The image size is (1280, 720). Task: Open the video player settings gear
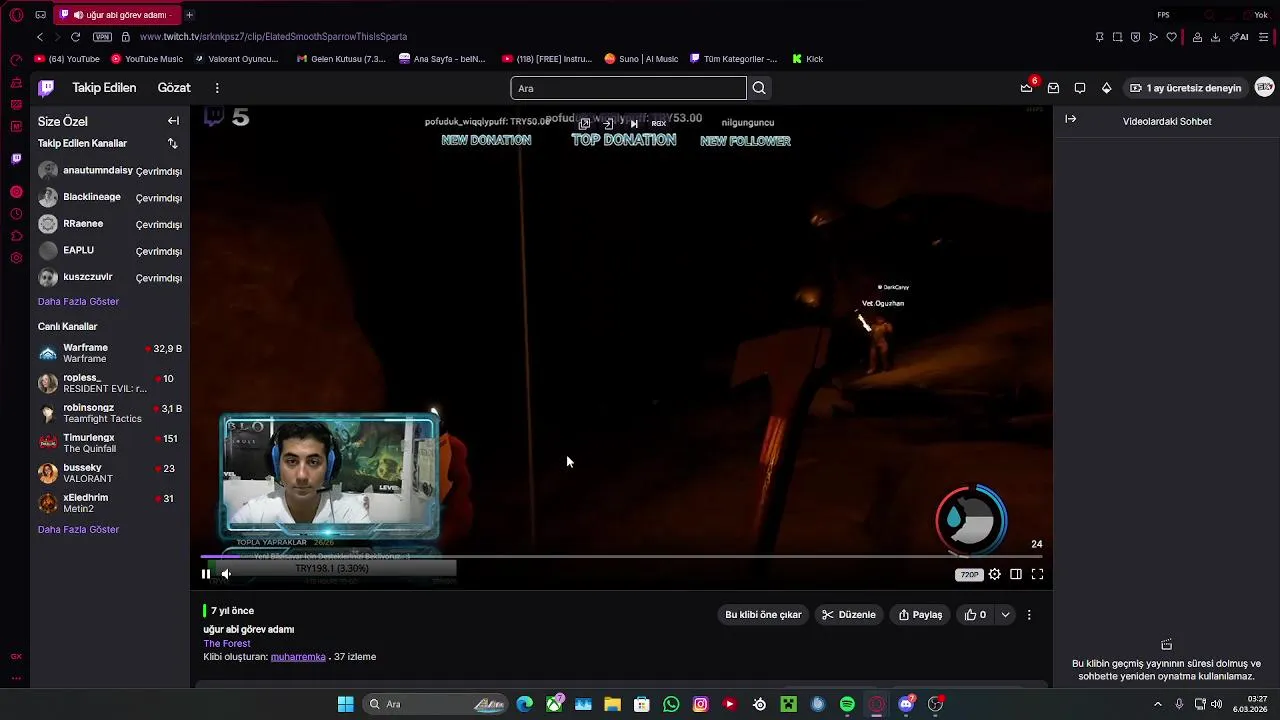995,574
